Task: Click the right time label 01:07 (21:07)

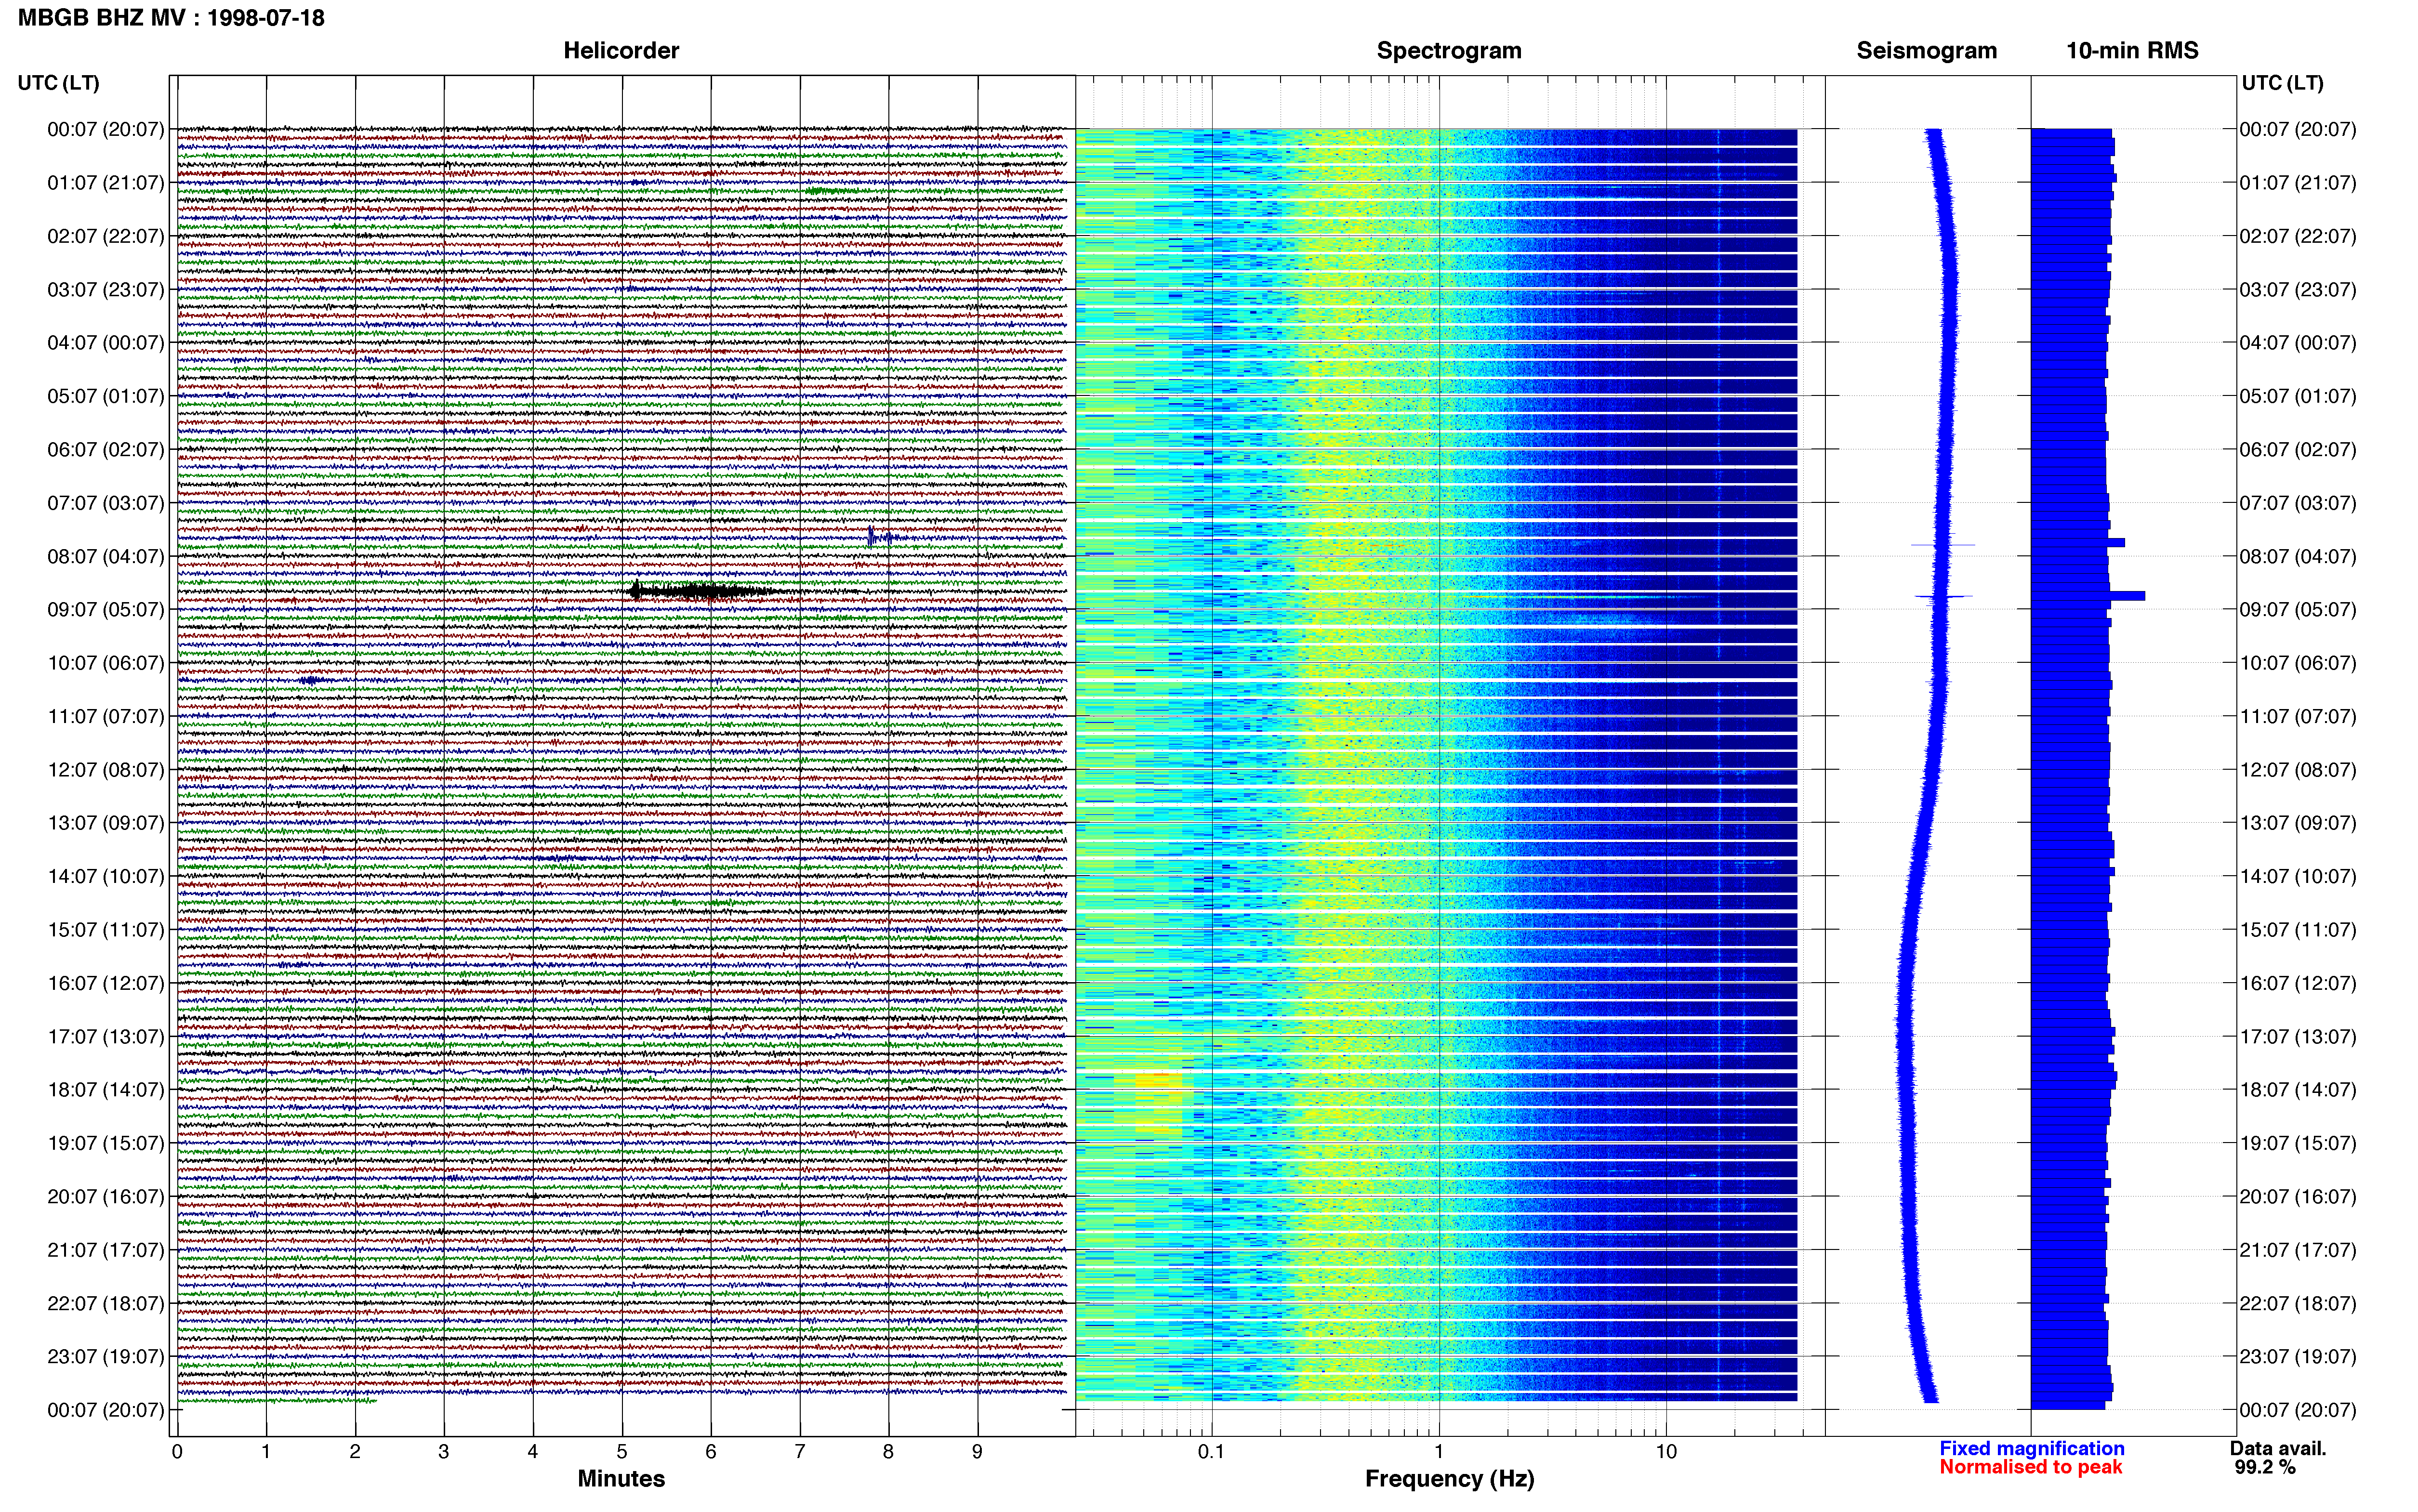Action: click(x=2297, y=182)
